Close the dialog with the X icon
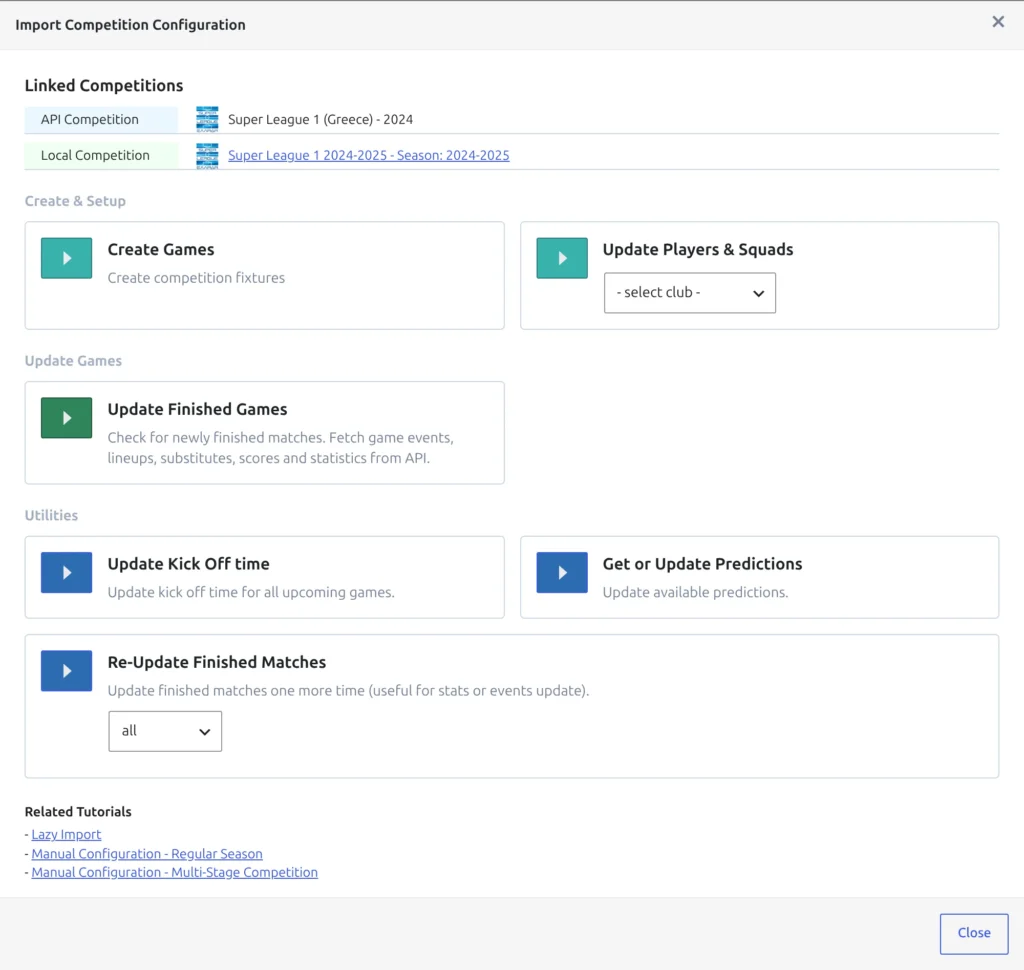Image resolution: width=1024 pixels, height=970 pixels. point(998,22)
